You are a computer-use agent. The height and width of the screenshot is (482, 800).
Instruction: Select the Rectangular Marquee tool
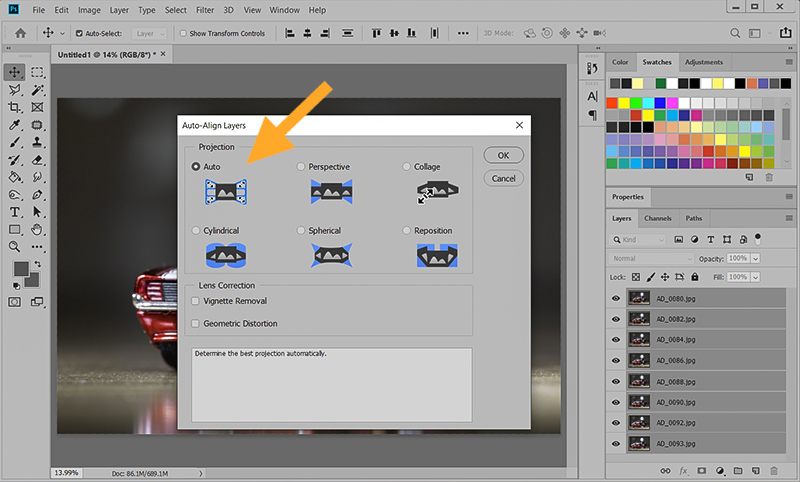click(38, 72)
